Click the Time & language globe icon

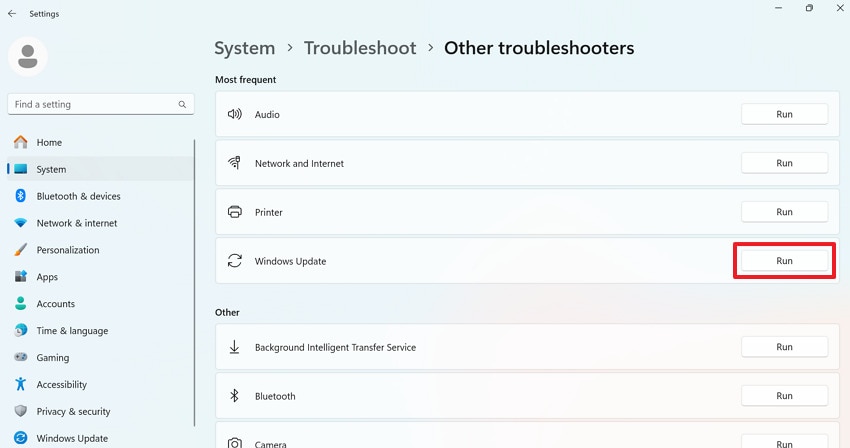click(x=21, y=330)
